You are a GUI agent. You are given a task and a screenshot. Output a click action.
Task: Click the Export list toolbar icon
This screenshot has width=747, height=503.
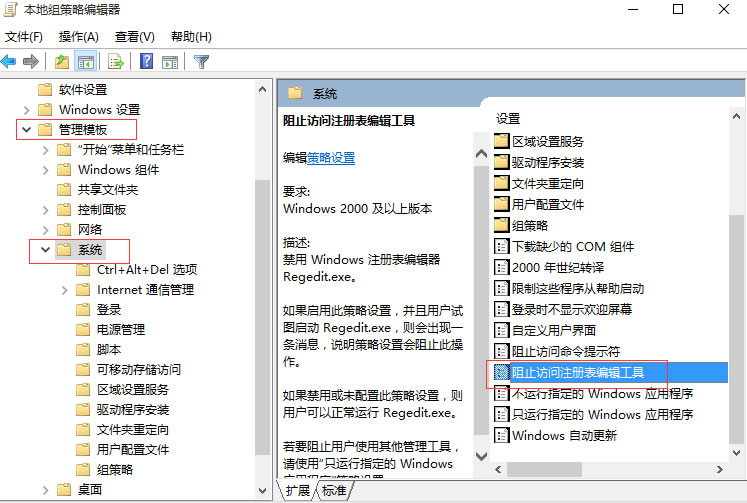point(115,62)
